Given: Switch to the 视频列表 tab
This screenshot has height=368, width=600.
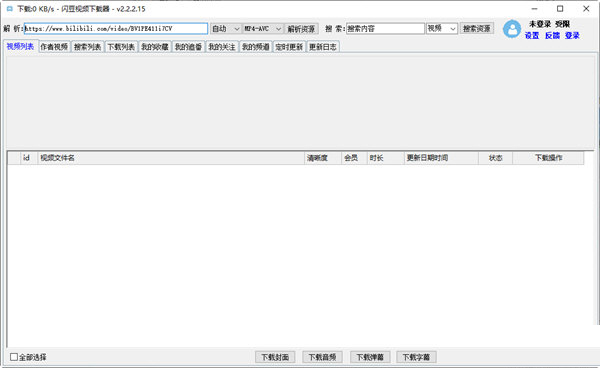Looking at the screenshot, I should click(x=20, y=47).
